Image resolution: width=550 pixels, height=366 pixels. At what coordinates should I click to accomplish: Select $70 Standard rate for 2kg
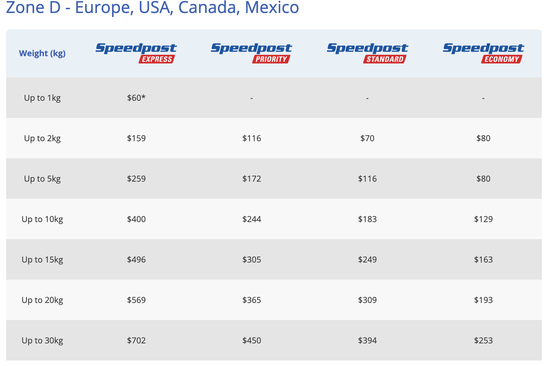coord(367,138)
